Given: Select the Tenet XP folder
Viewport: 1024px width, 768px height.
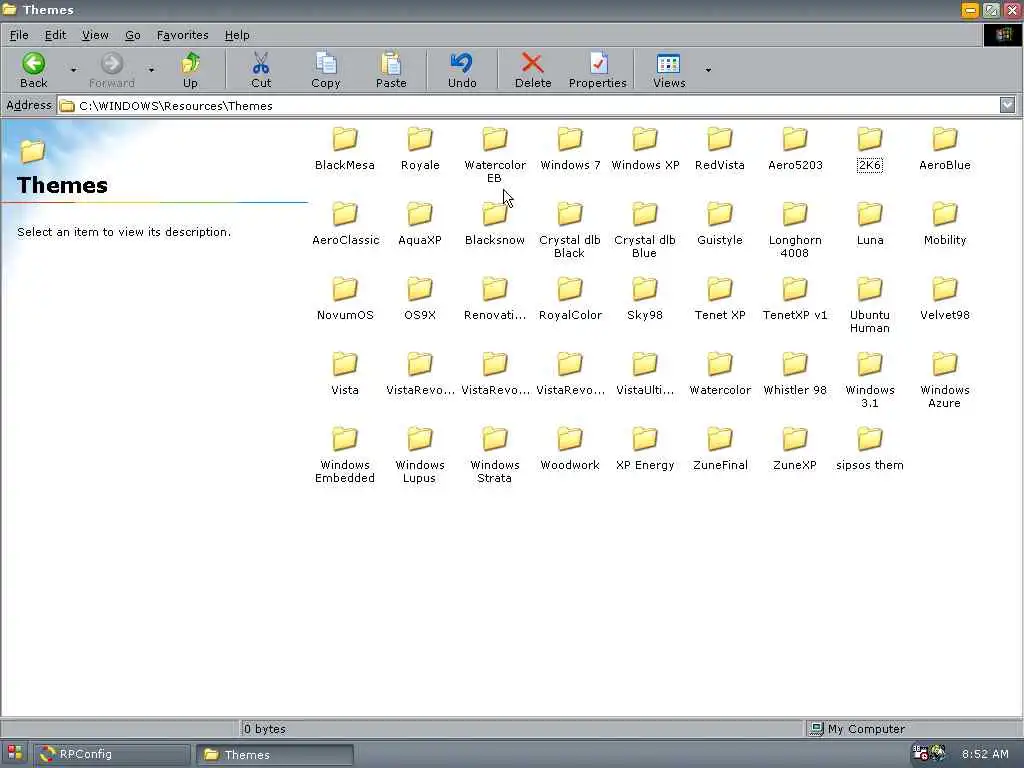Looking at the screenshot, I should tap(720, 299).
